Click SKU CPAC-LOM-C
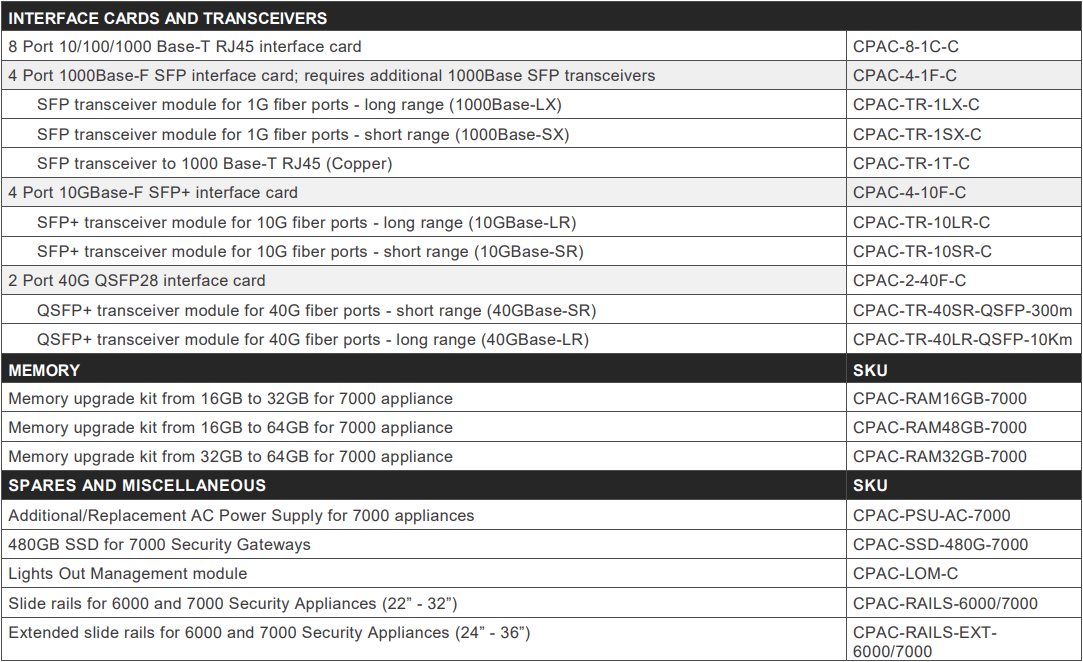This screenshot has width=1083, height=662. click(x=905, y=574)
